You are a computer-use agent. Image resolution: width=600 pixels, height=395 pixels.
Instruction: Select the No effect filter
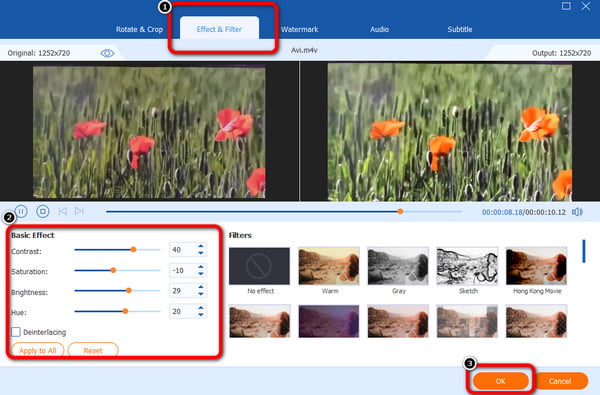[x=259, y=266]
